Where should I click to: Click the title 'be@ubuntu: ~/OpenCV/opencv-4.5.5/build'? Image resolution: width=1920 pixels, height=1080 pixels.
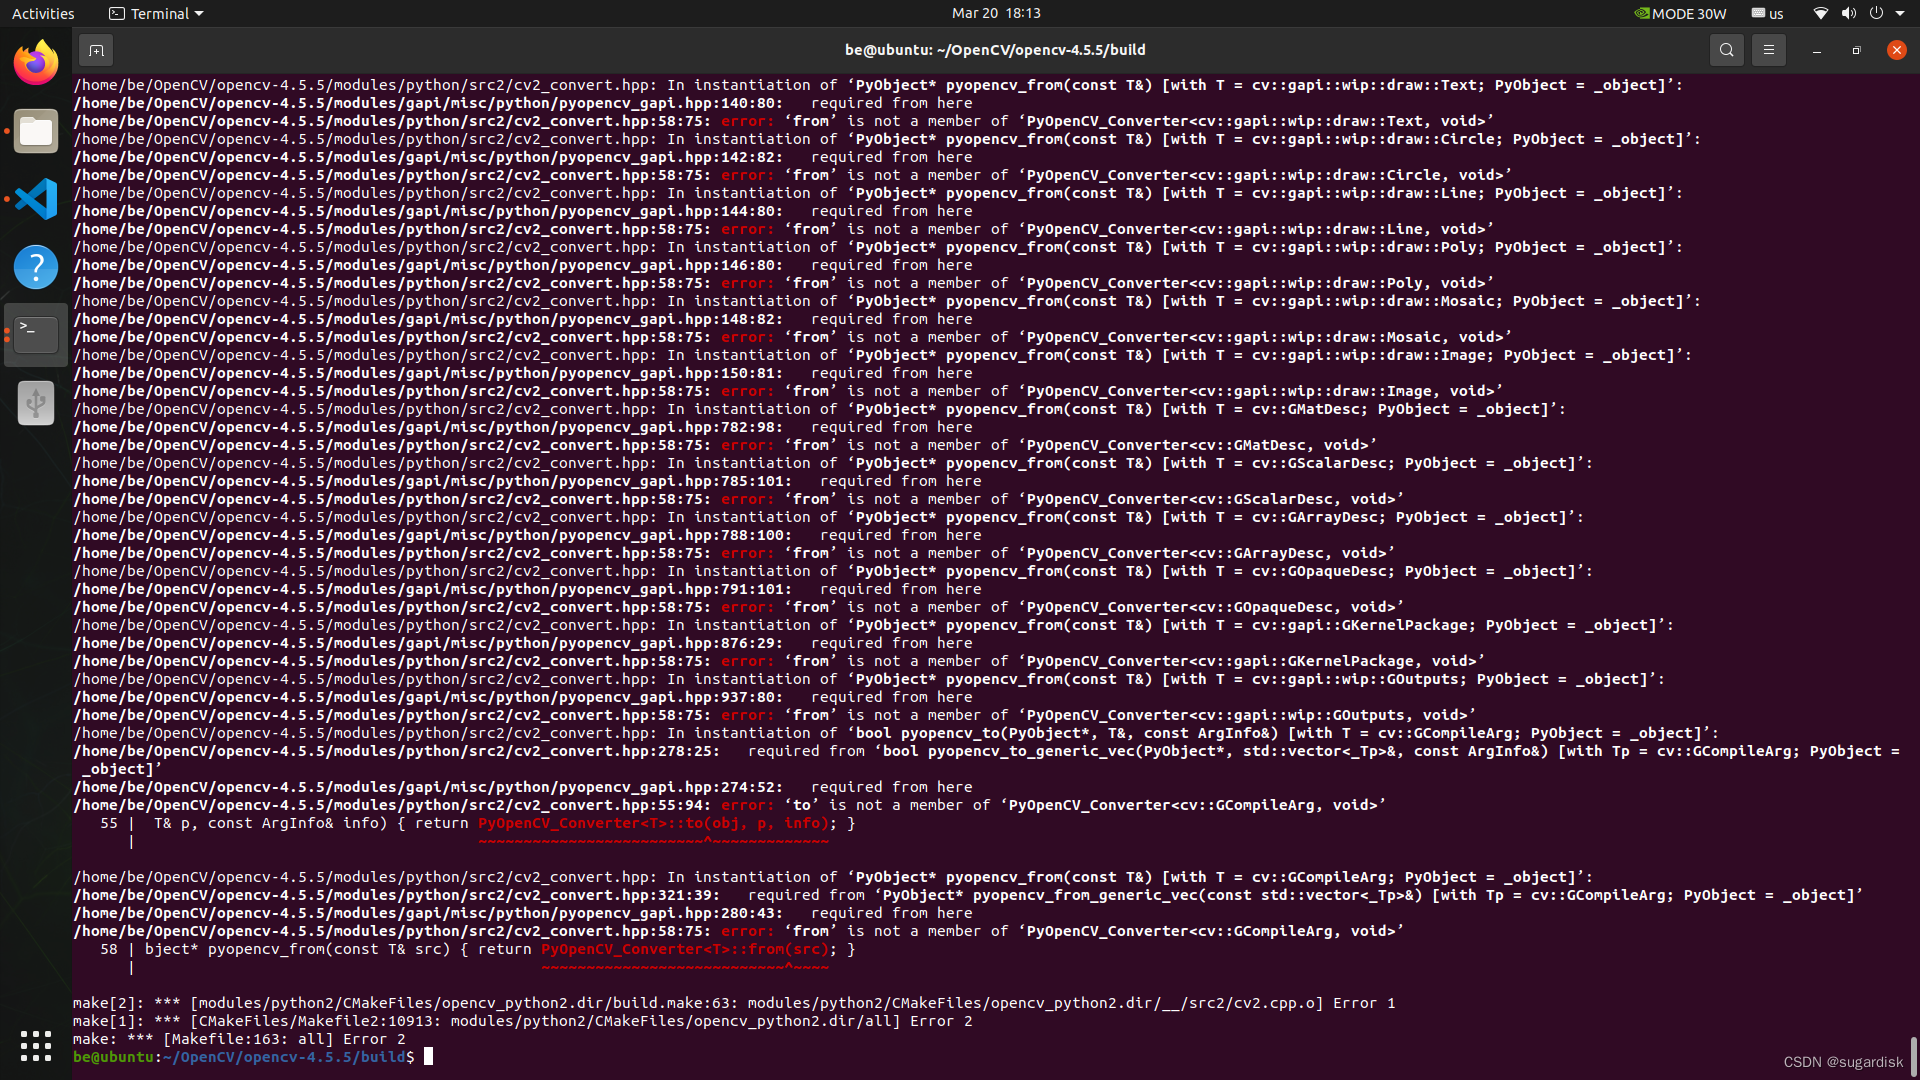coord(995,50)
